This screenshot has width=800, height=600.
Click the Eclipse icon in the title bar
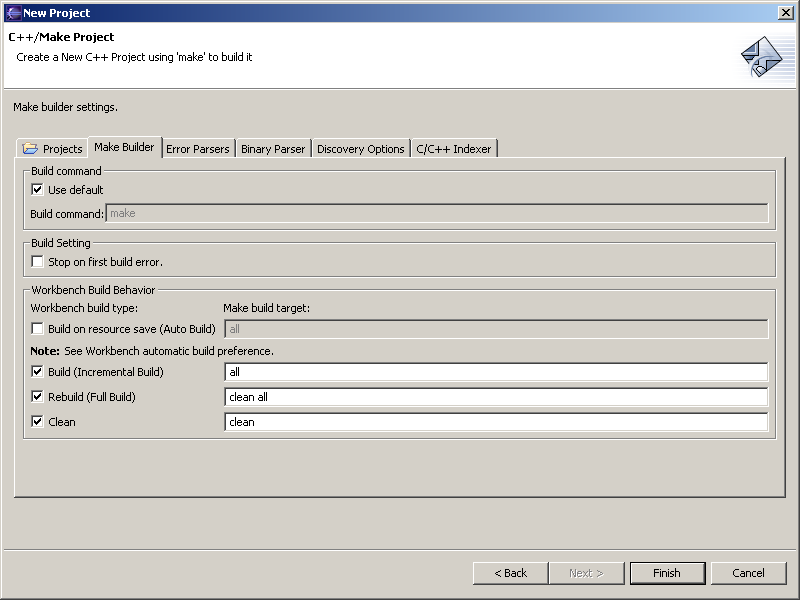pyautogui.click(x=13, y=12)
